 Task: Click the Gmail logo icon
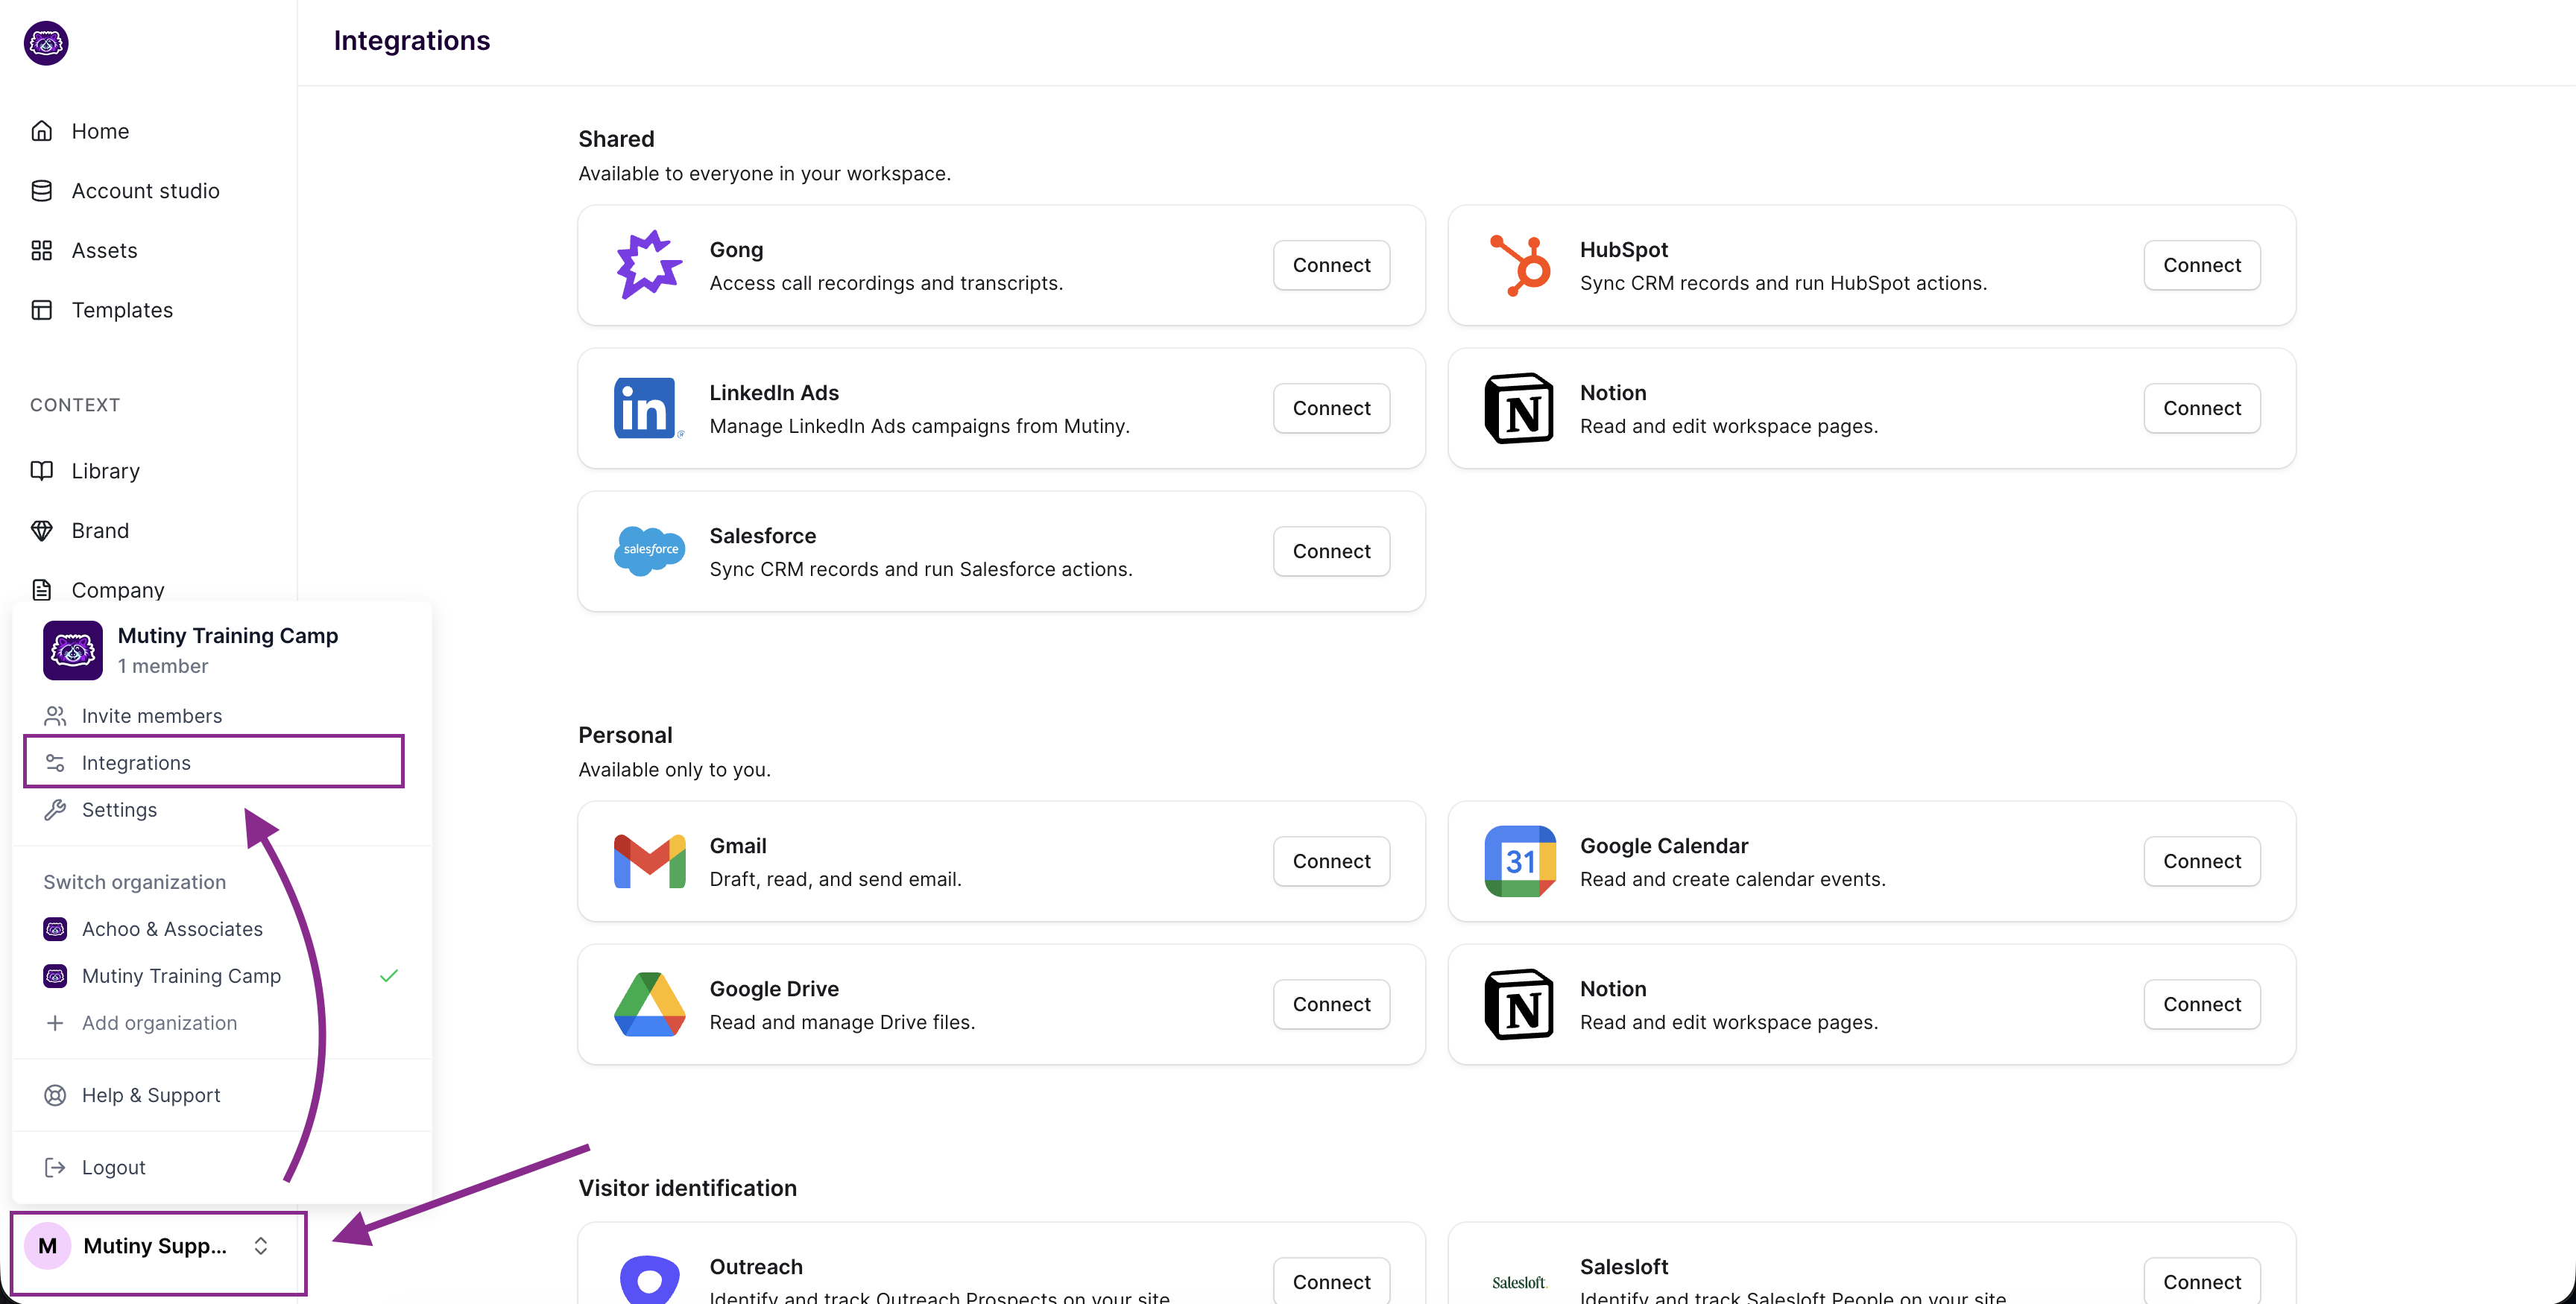point(650,861)
